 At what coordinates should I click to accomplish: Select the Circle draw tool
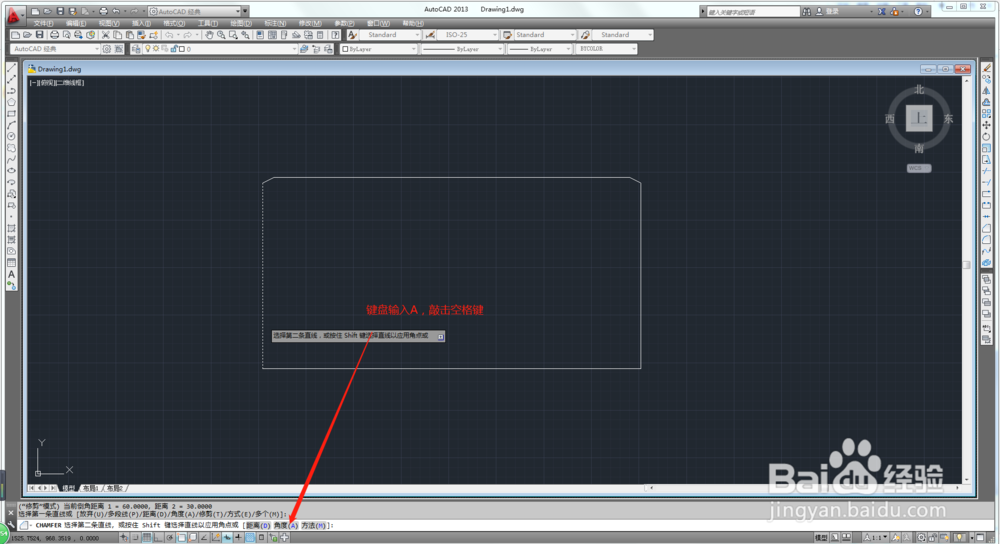(11, 136)
